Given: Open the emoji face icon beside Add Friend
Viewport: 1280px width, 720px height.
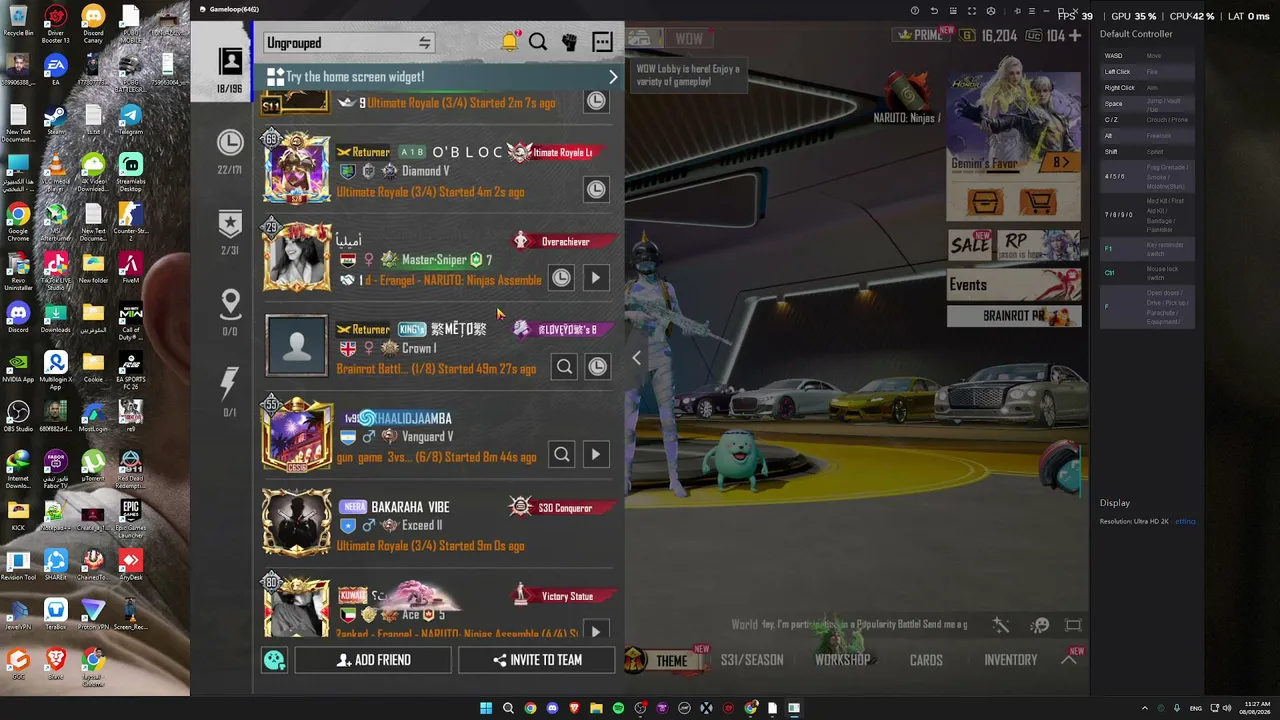Looking at the screenshot, I should pyautogui.click(x=274, y=660).
